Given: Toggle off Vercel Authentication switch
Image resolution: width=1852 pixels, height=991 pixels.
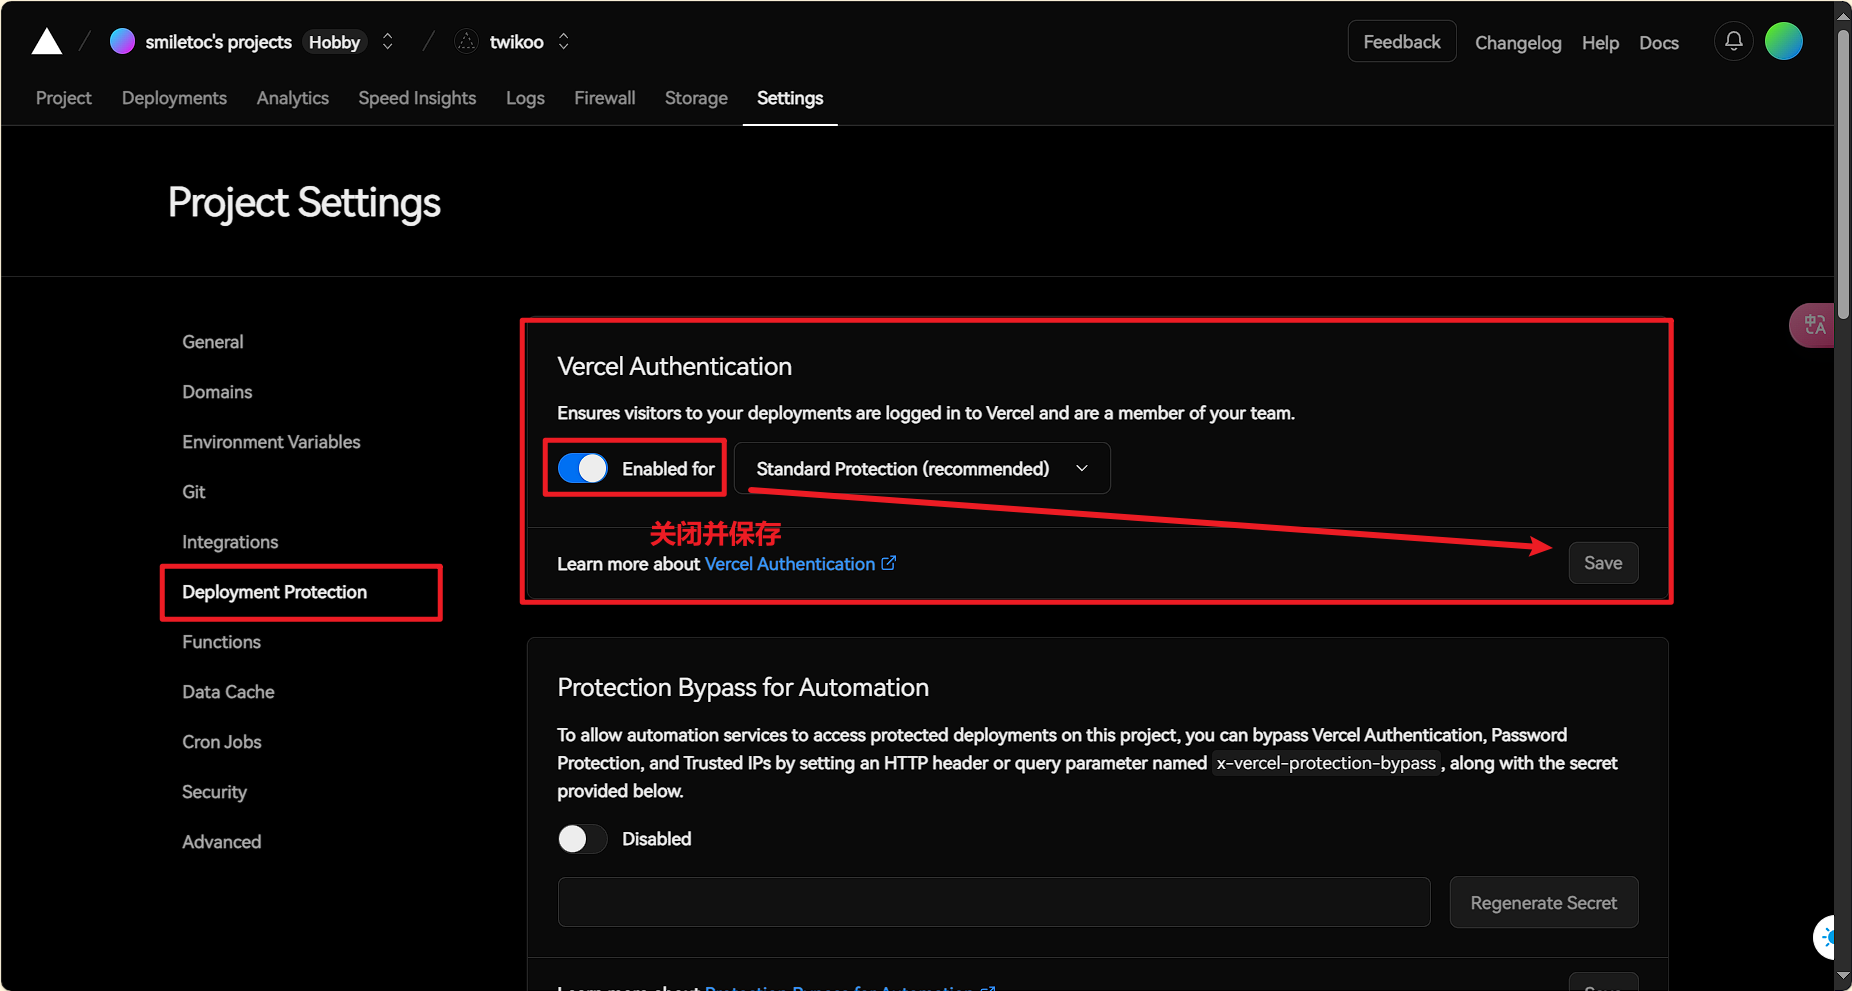Looking at the screenshot, I should coord(582,468).
